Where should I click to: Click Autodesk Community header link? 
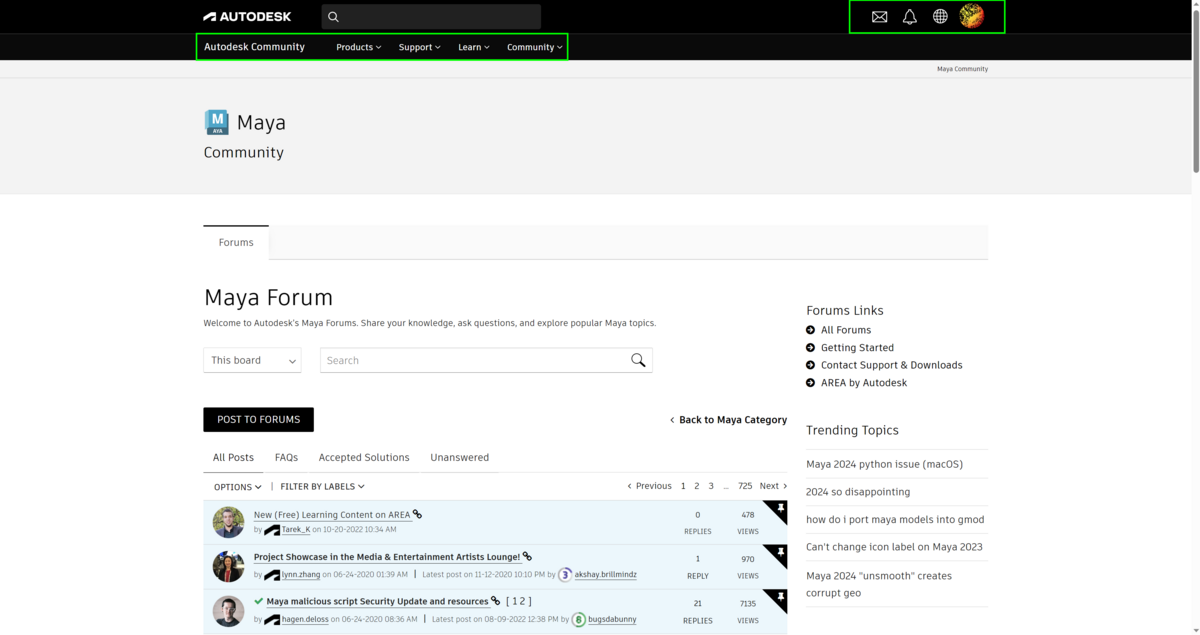254,47
